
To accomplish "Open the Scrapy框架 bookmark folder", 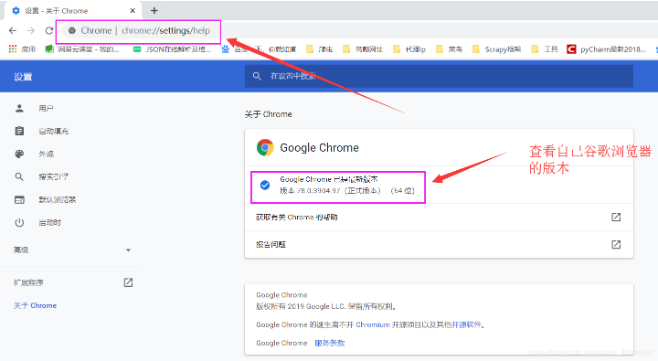I will coord(496,49).
